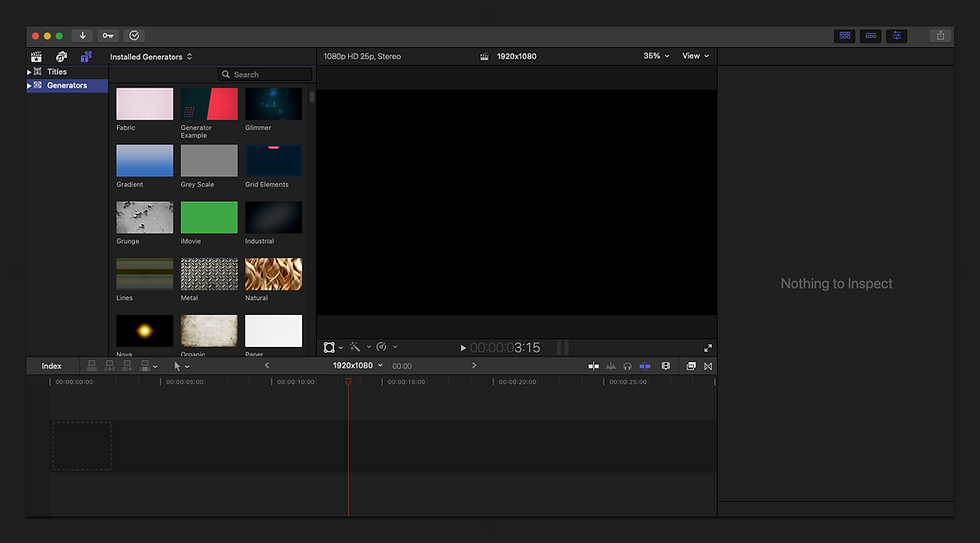This screenshot has height=543, width=980.
Task: Click the Import Media arrow button
Action: tap(82, 36)
